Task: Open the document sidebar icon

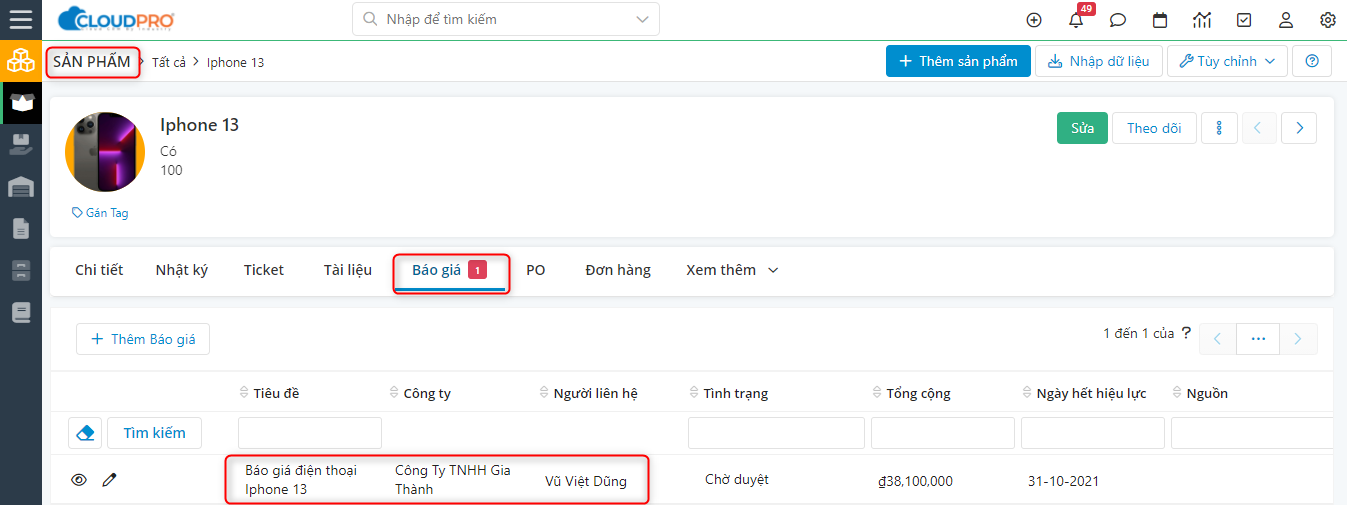Action: (20, 228)
